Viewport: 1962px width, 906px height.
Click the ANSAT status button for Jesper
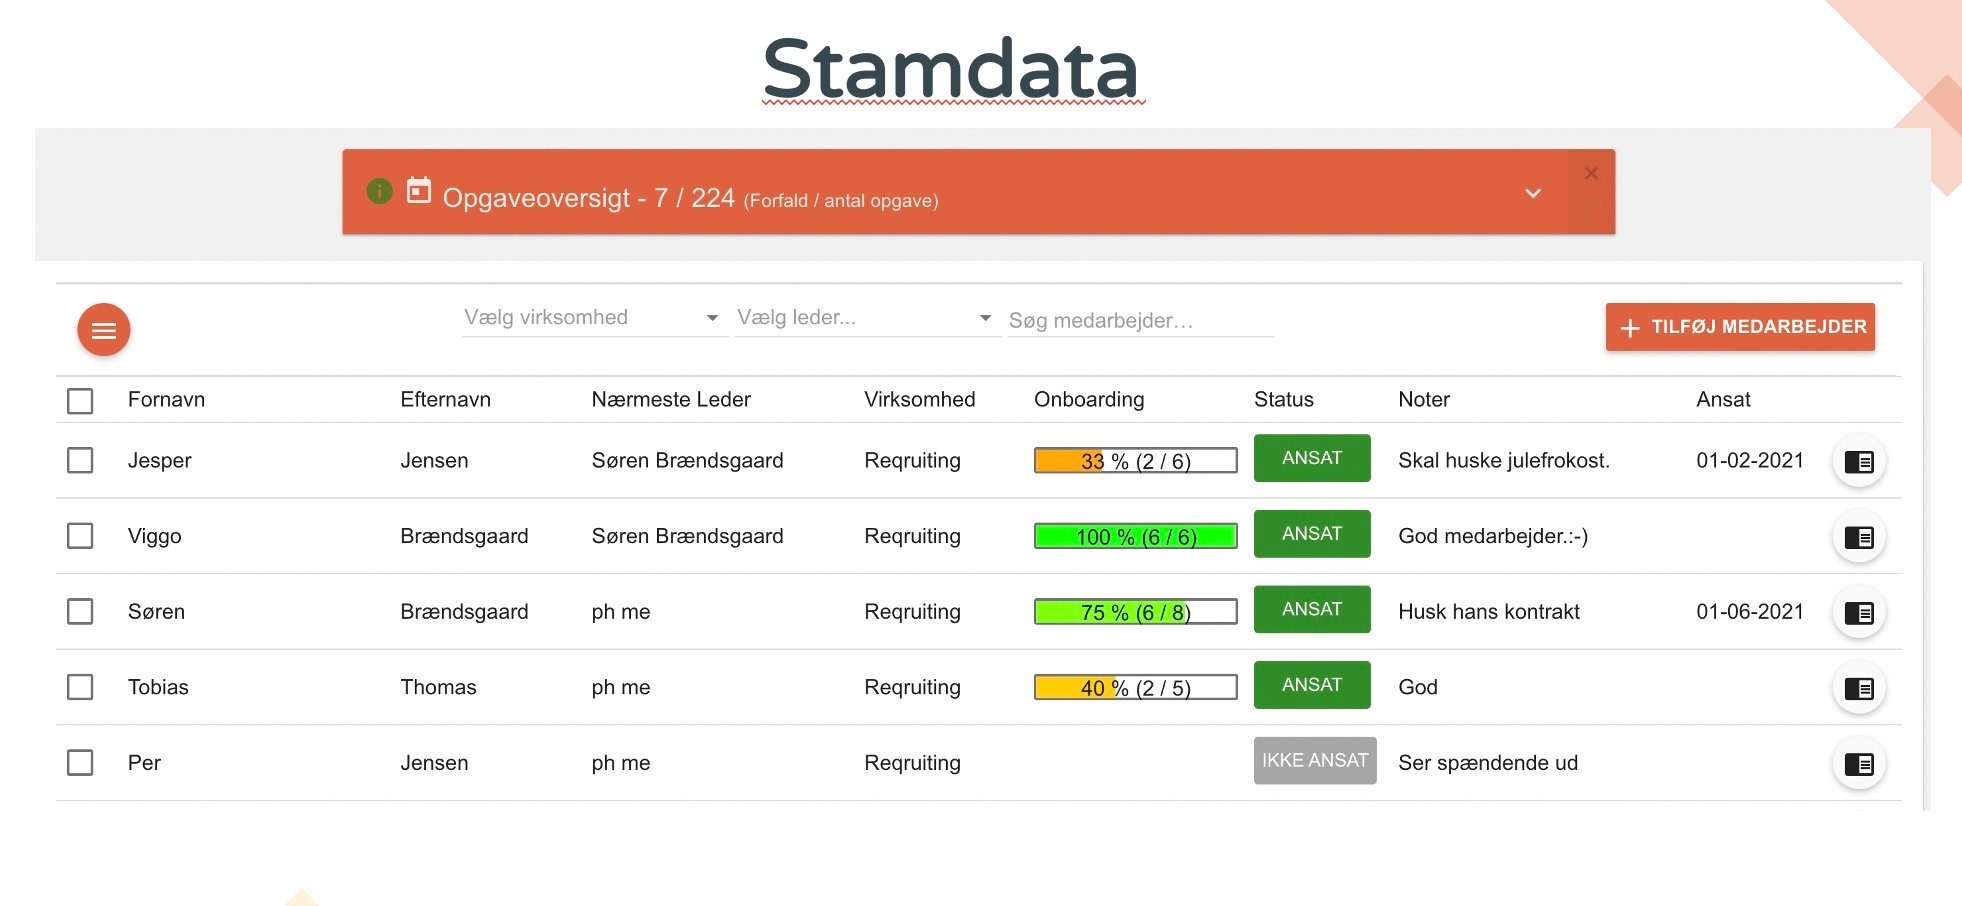[x=1312, y=458]
